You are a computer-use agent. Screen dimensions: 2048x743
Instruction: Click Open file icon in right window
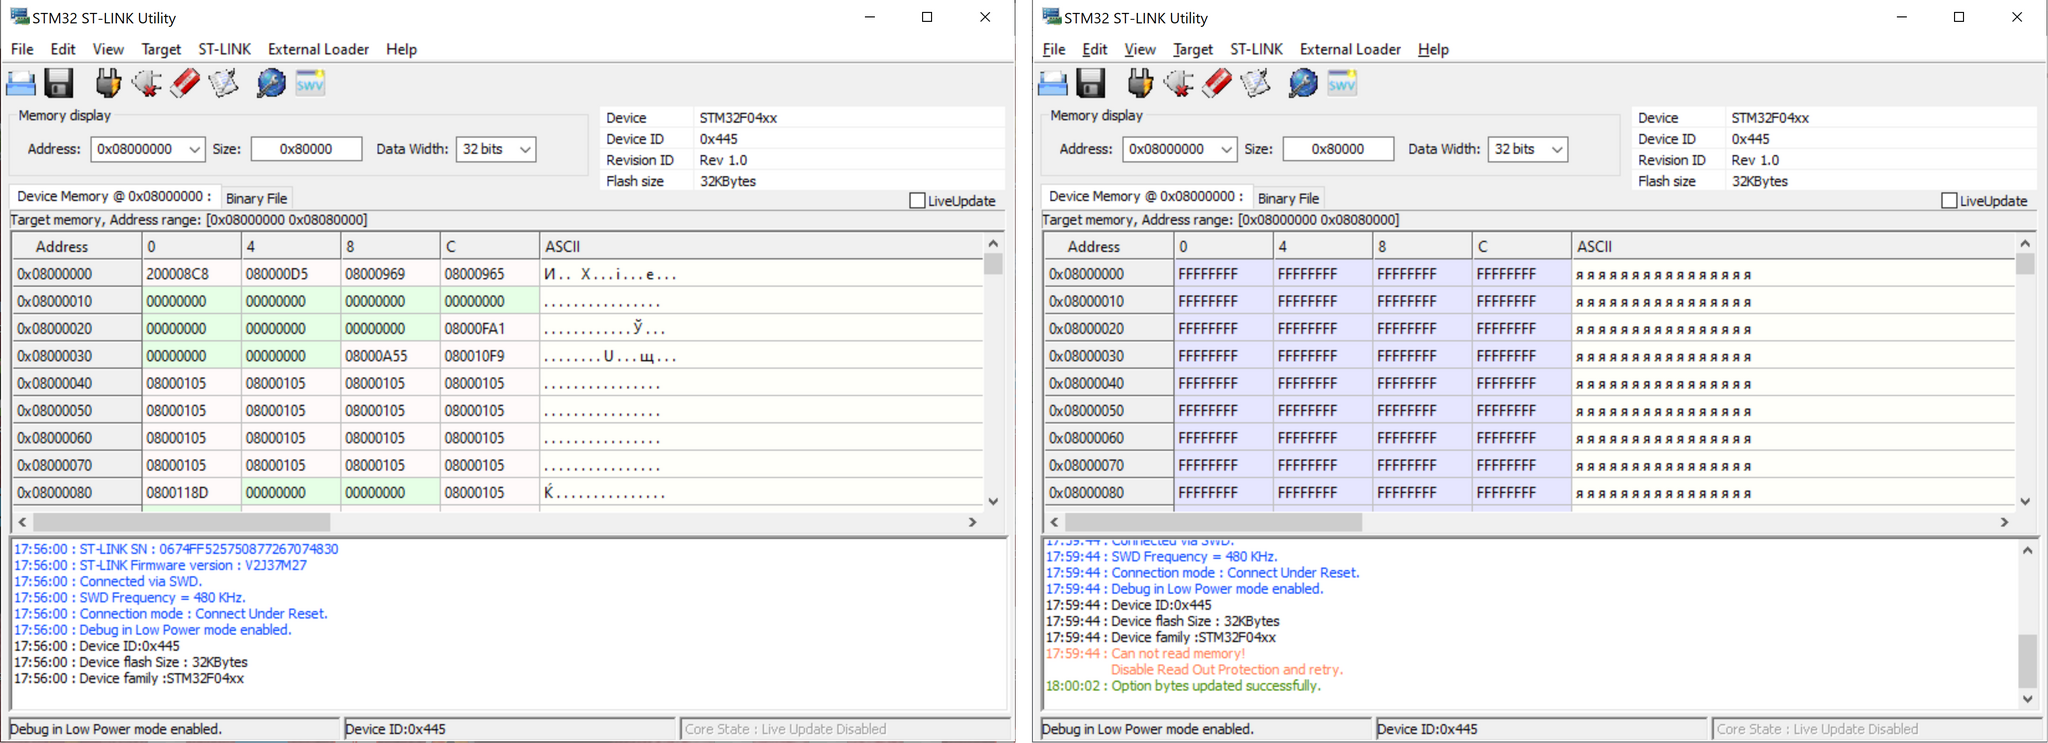[x=1053, y=83]
